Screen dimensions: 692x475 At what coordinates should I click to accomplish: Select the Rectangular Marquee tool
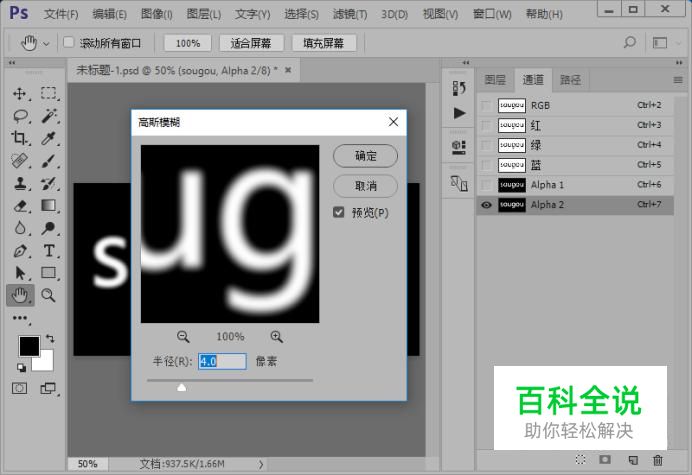pyautogui.click(x=49, y=94)
